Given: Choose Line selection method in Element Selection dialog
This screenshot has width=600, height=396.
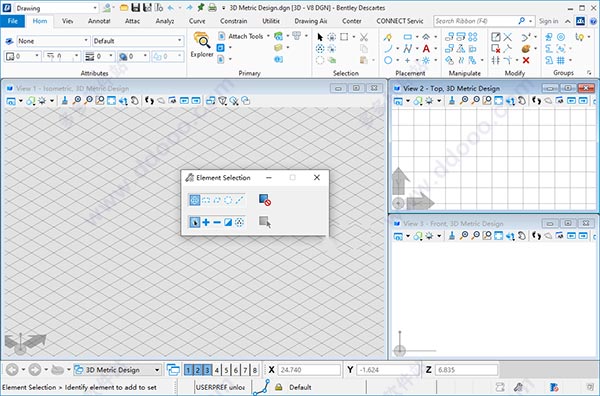Looking at the screenshot, I should tap(239, 200).
